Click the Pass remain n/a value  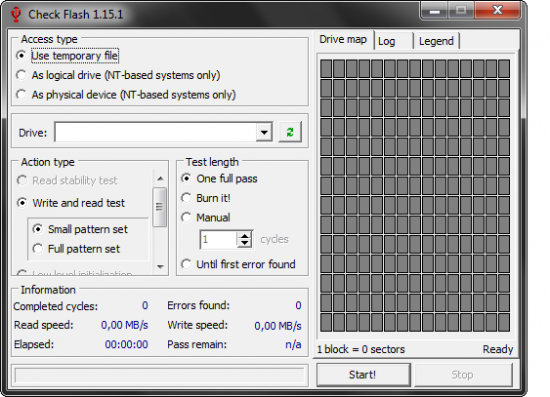[x=293, y=344]
